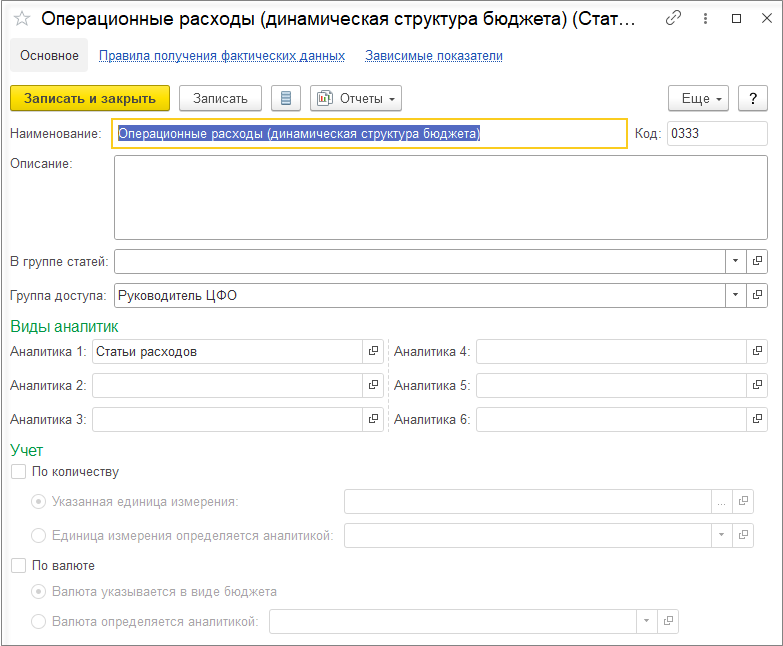Open Правила получения фактических данных link tab
The width and height of the screenshot is (783, 646).
click(x=222, y=55)
